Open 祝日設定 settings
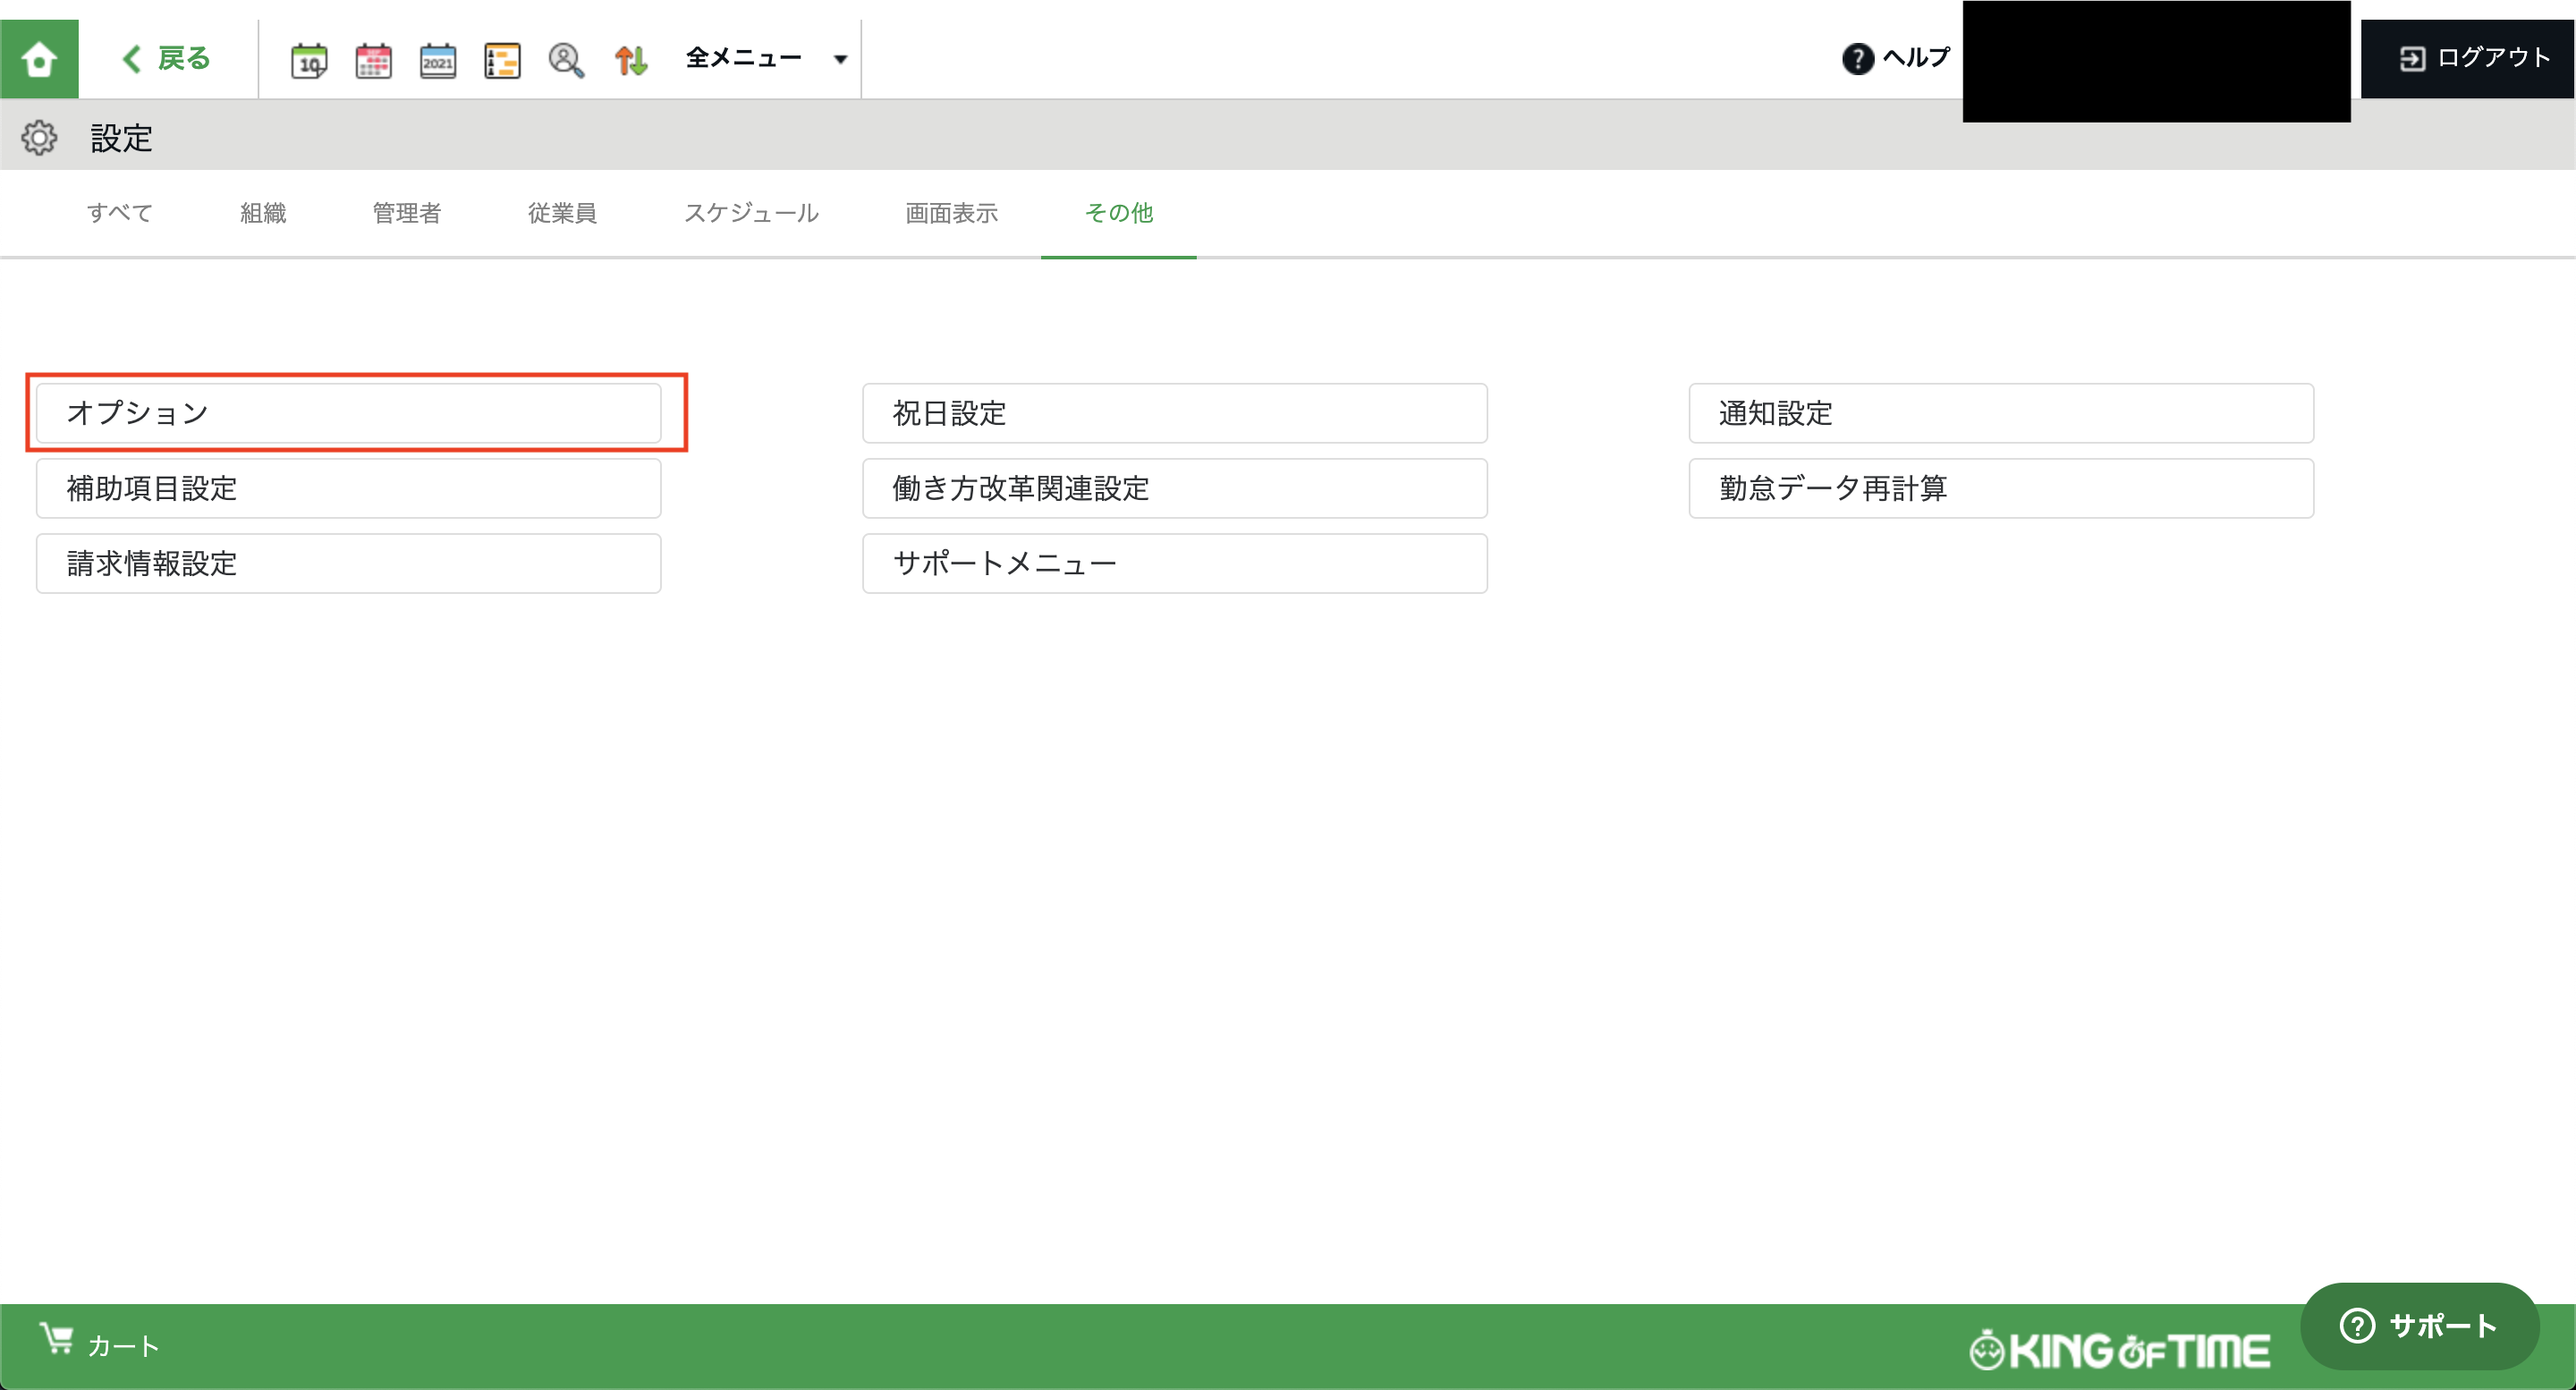 tap(1174, 413)
